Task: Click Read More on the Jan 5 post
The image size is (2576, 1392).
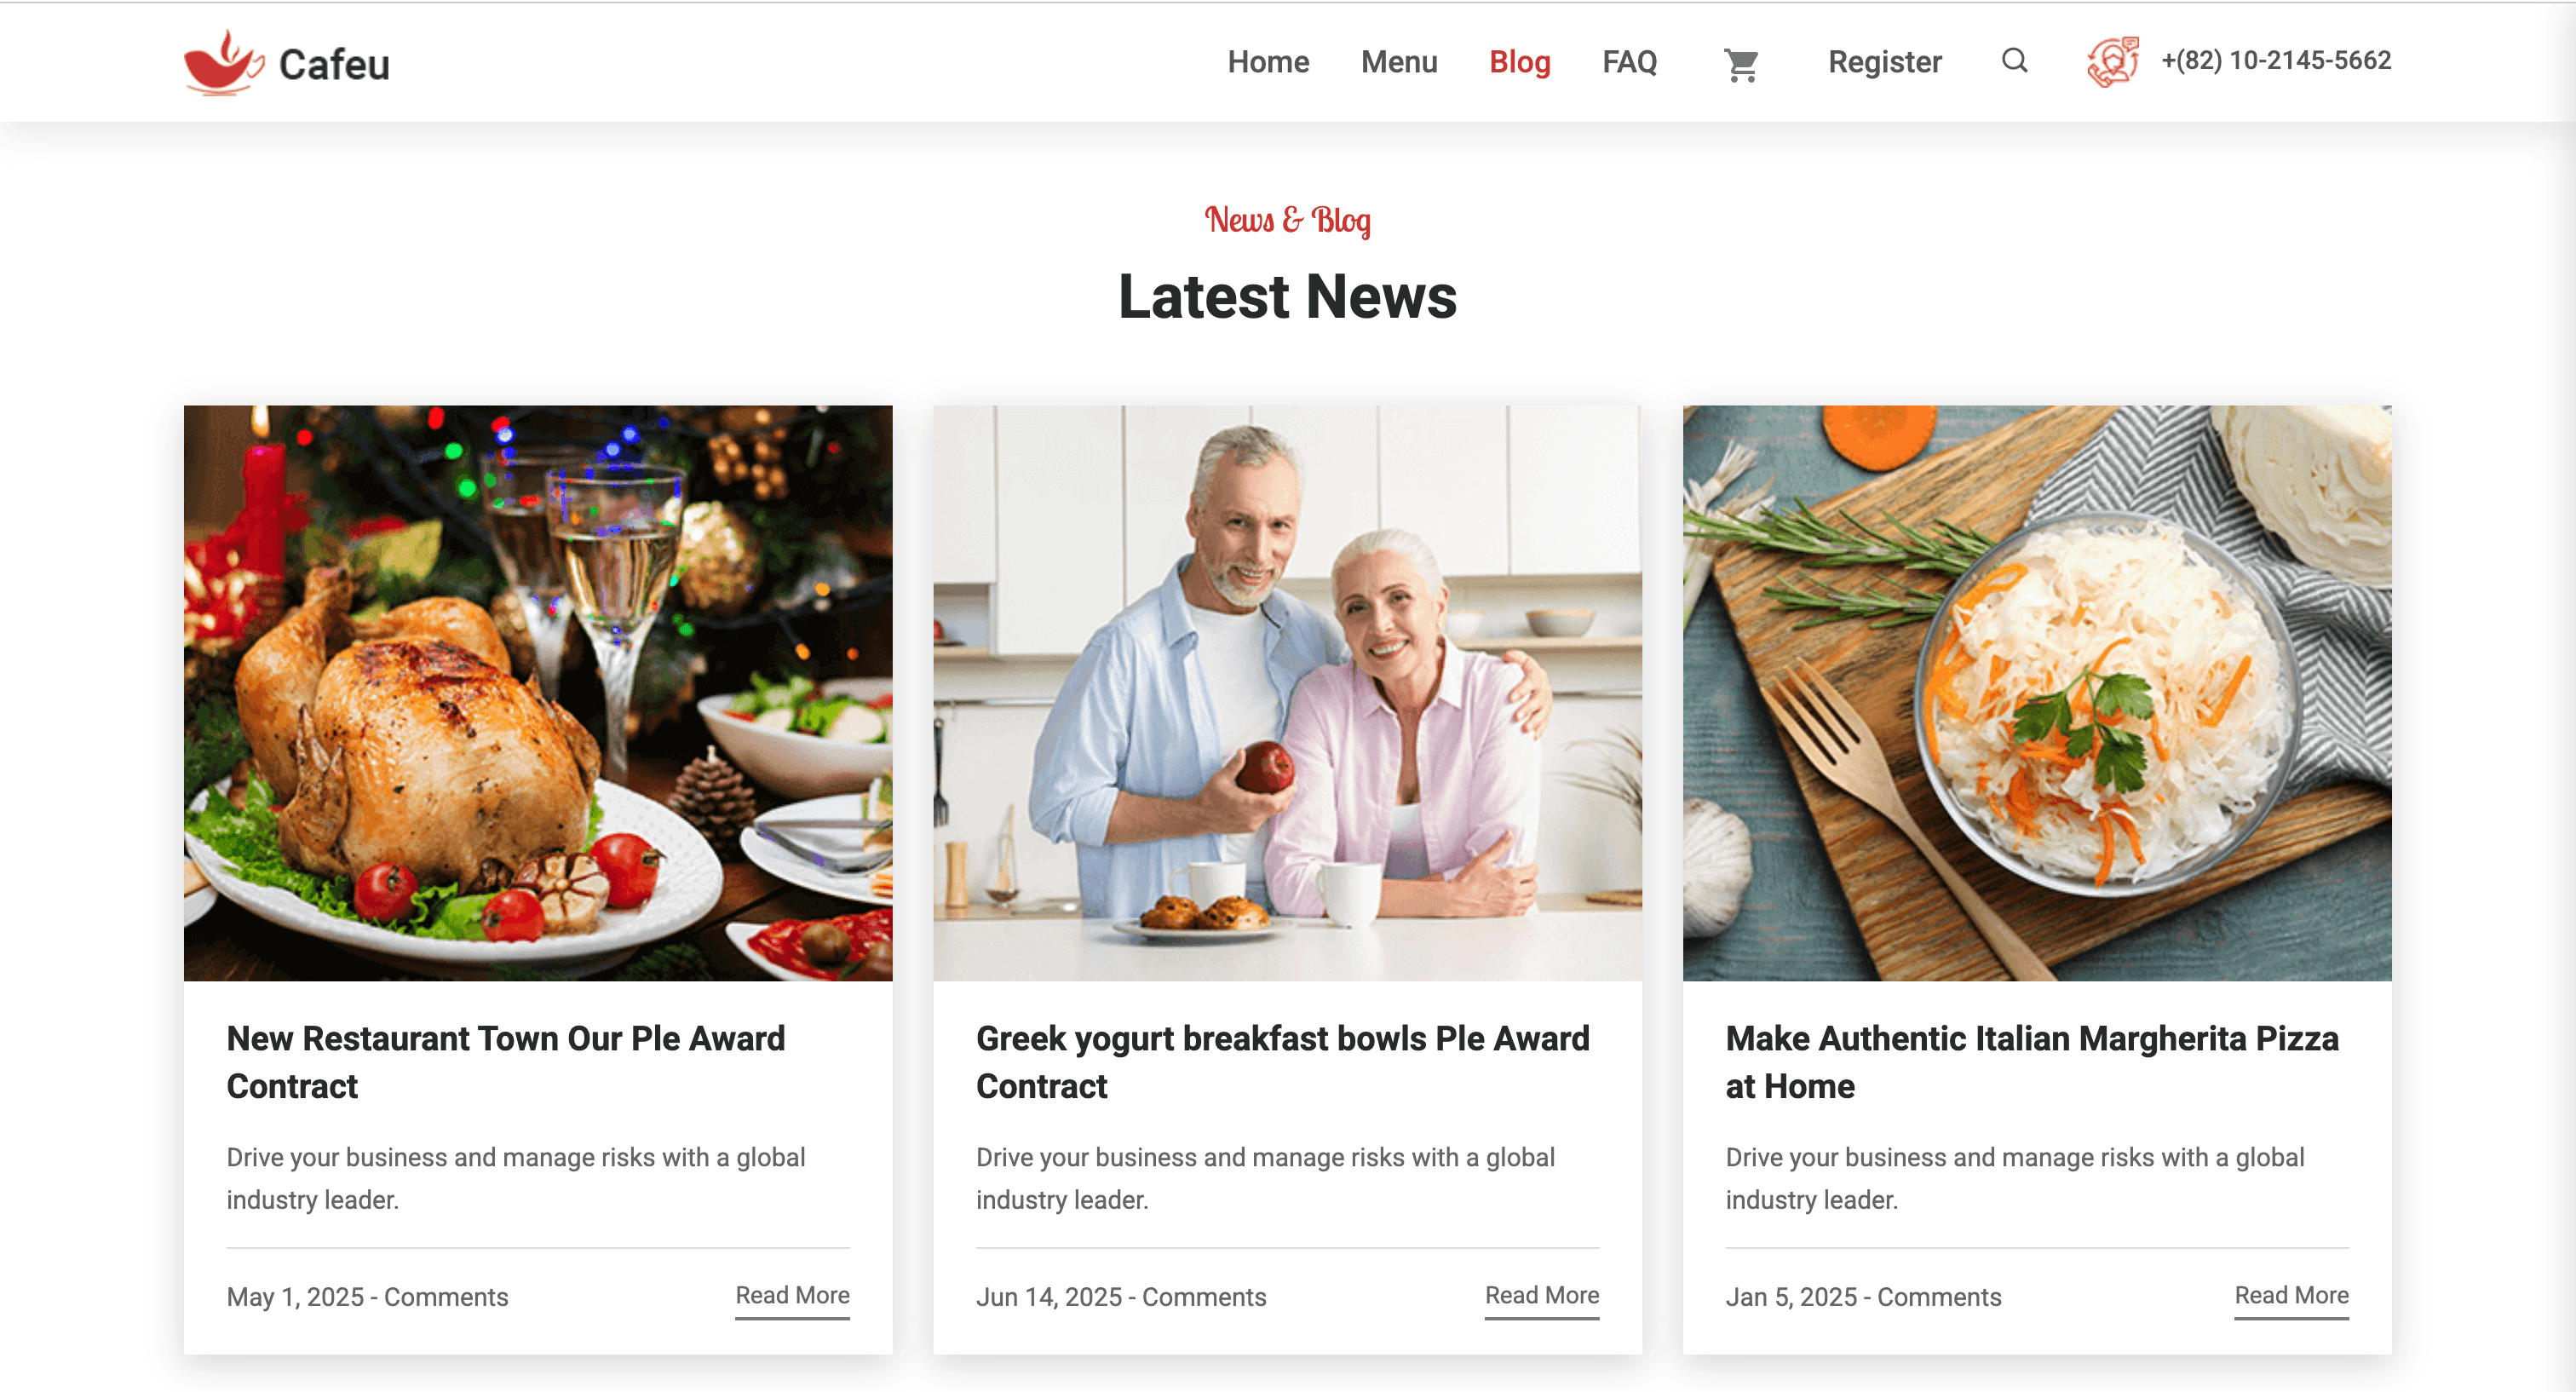Action: [2292, 1296]
